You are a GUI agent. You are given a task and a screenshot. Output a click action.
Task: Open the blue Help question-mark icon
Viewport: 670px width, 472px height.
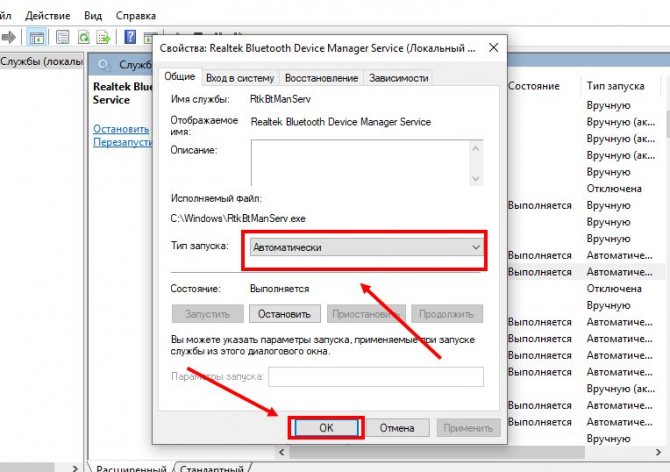coord(130,38)
